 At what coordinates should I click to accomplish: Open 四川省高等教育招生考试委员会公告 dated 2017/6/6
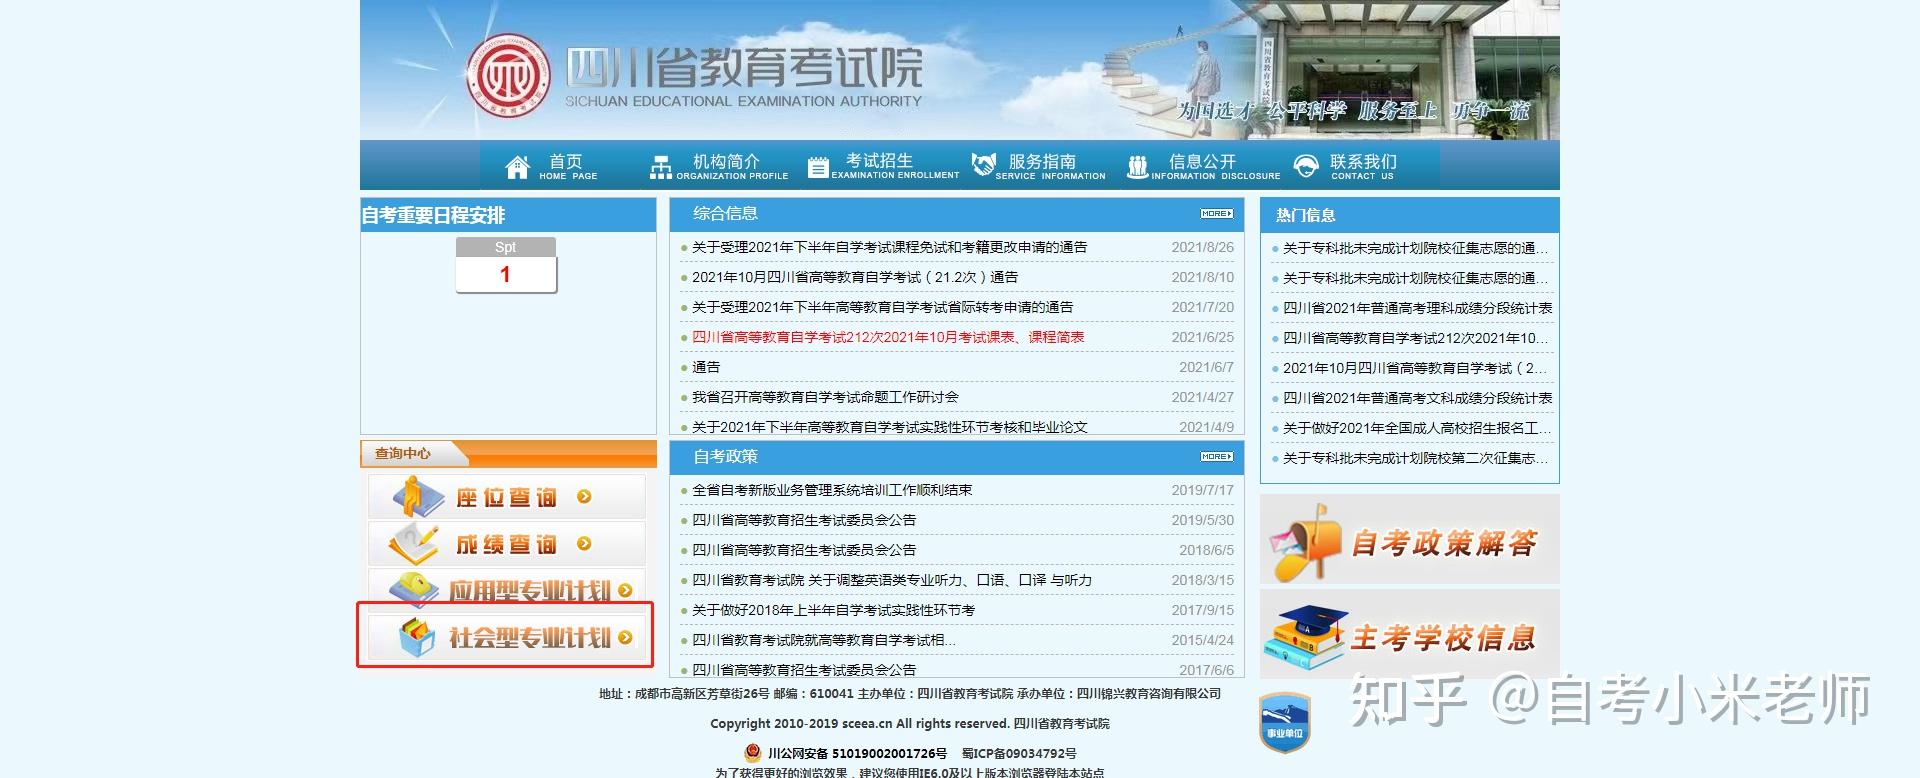coord(804,670)
